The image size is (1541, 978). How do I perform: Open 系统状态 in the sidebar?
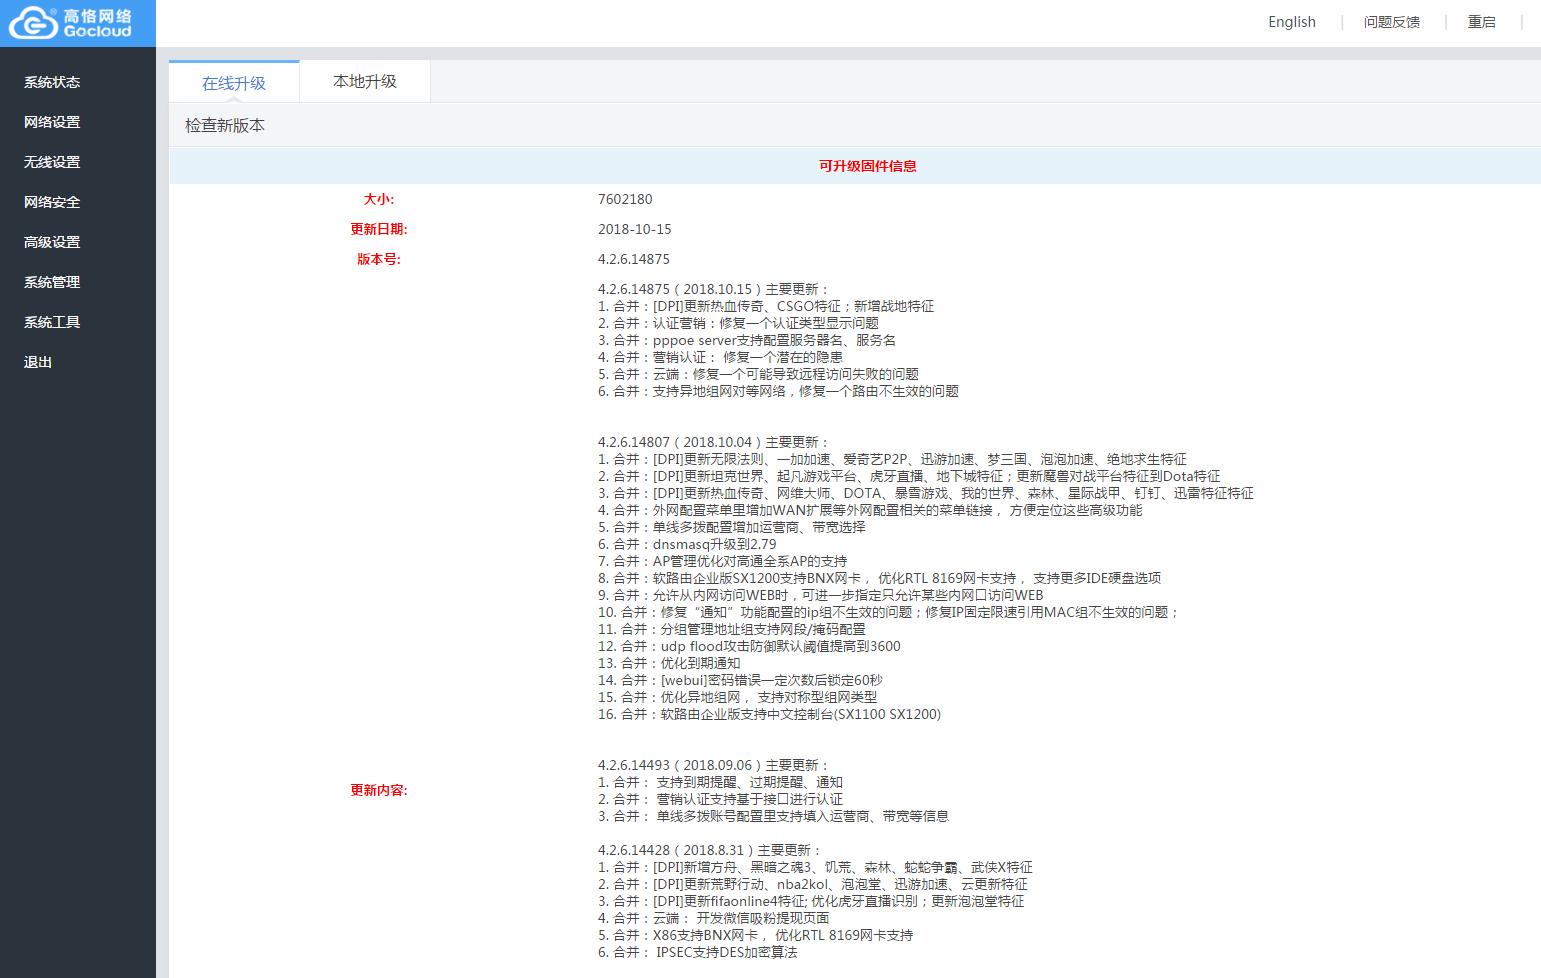[x=52, y=82]
